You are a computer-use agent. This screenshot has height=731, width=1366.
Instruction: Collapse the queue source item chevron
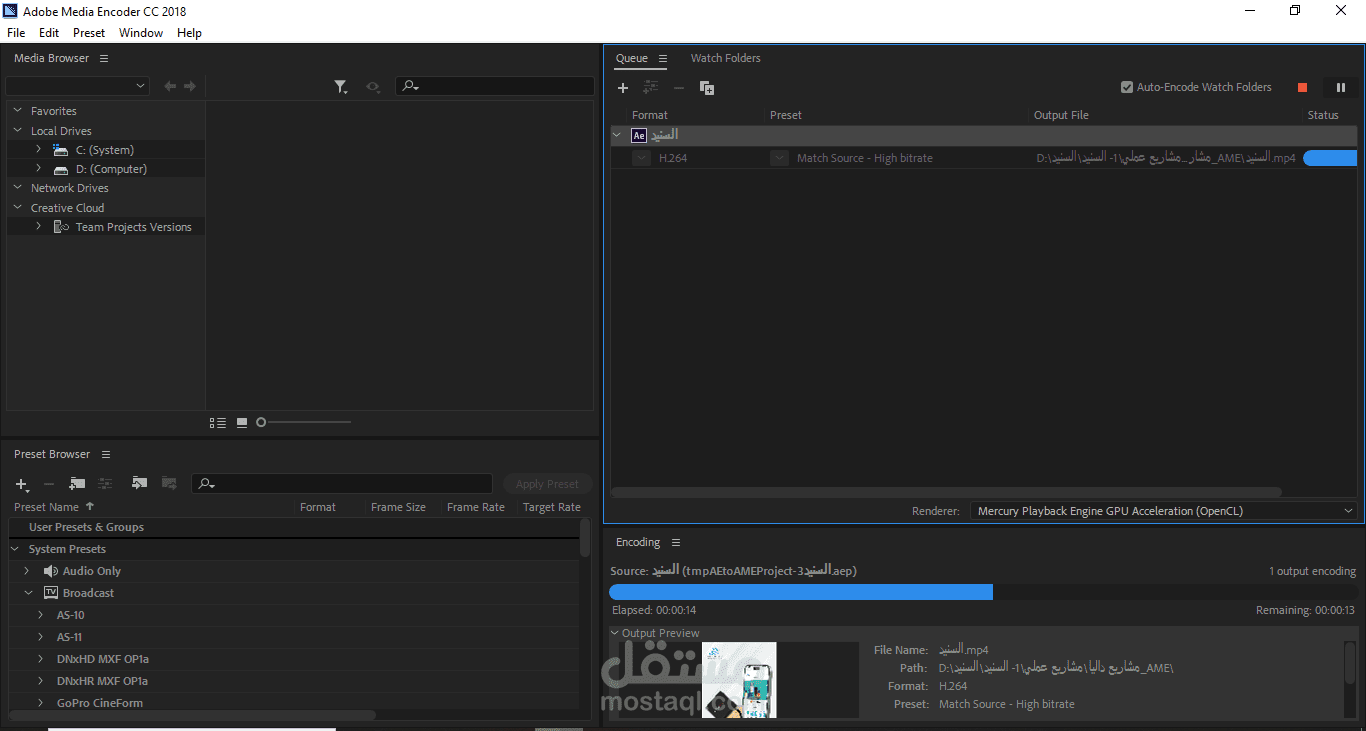[x=616, y=135]
